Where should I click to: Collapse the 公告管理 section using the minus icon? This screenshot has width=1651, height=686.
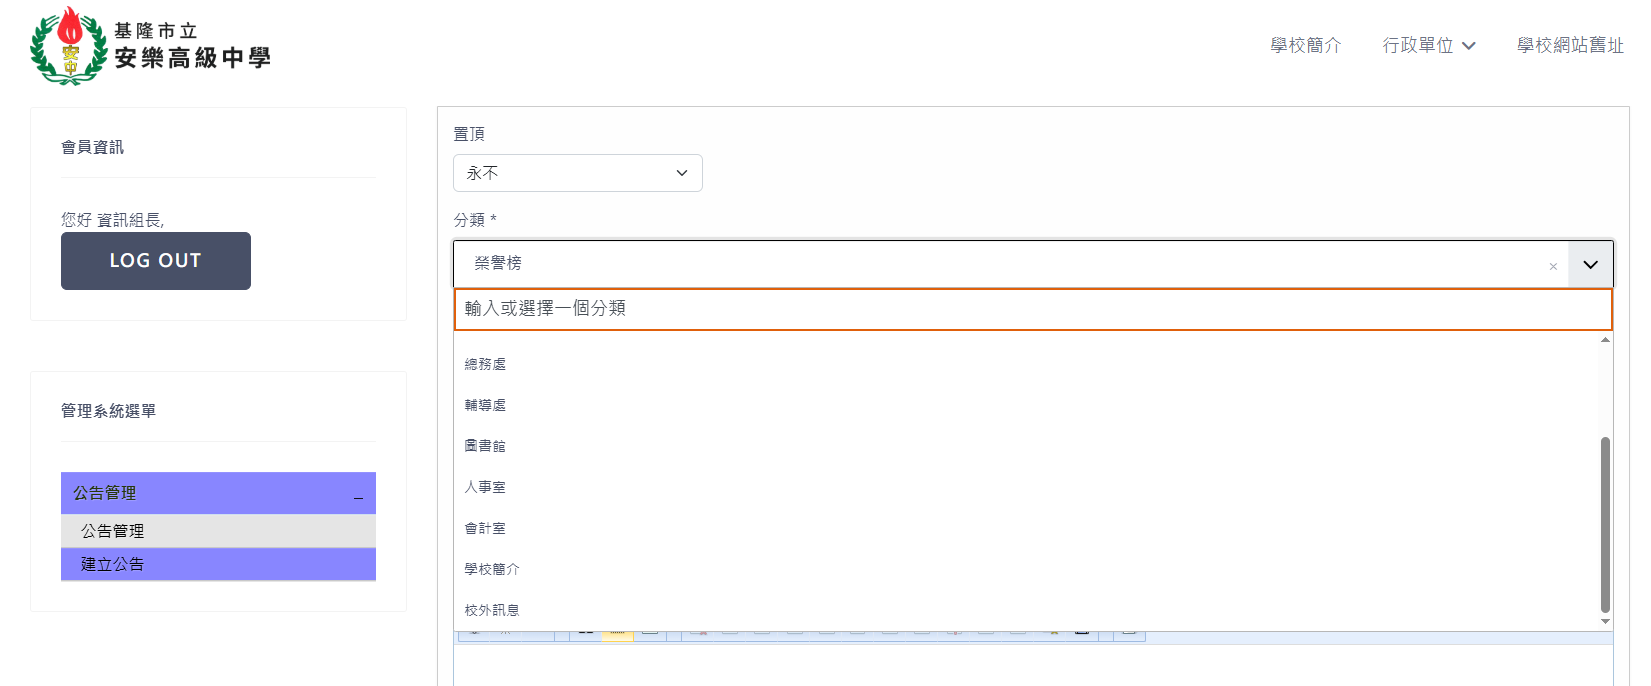point(358,495)
